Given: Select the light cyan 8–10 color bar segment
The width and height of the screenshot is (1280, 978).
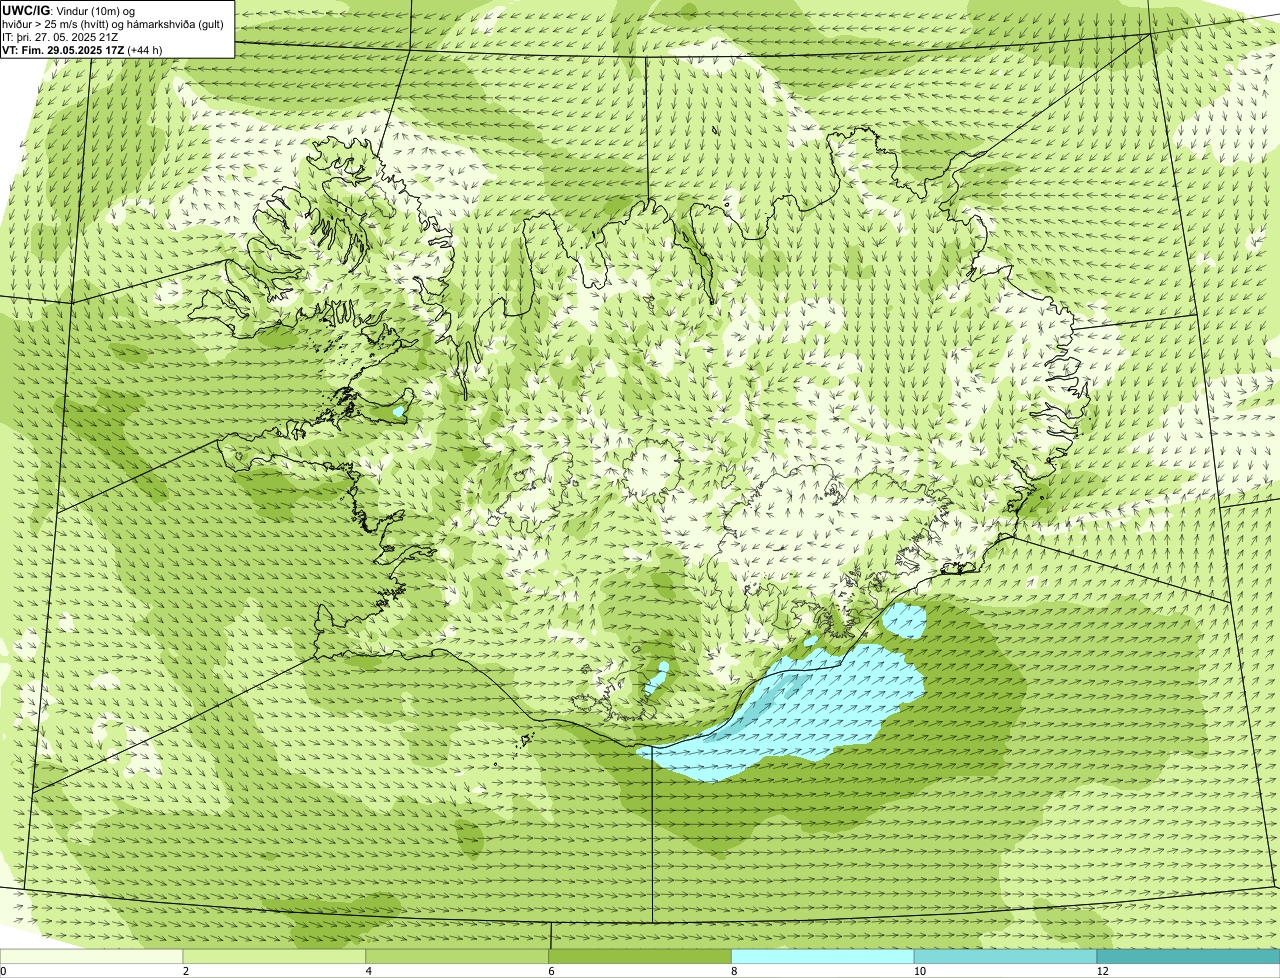Looking at the screenshot, I should [823, 957].
